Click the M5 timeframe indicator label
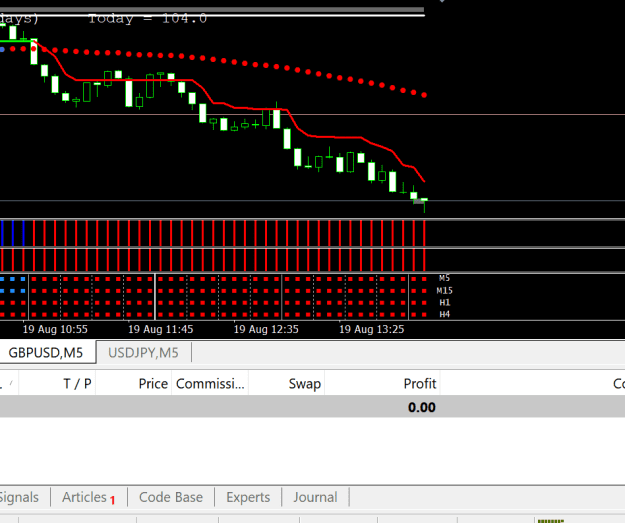625x523 pixels. [x=444, y=278]
